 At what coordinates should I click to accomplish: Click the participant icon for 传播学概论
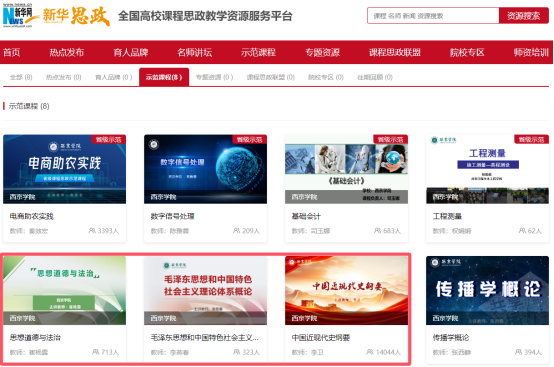[518, 352]
